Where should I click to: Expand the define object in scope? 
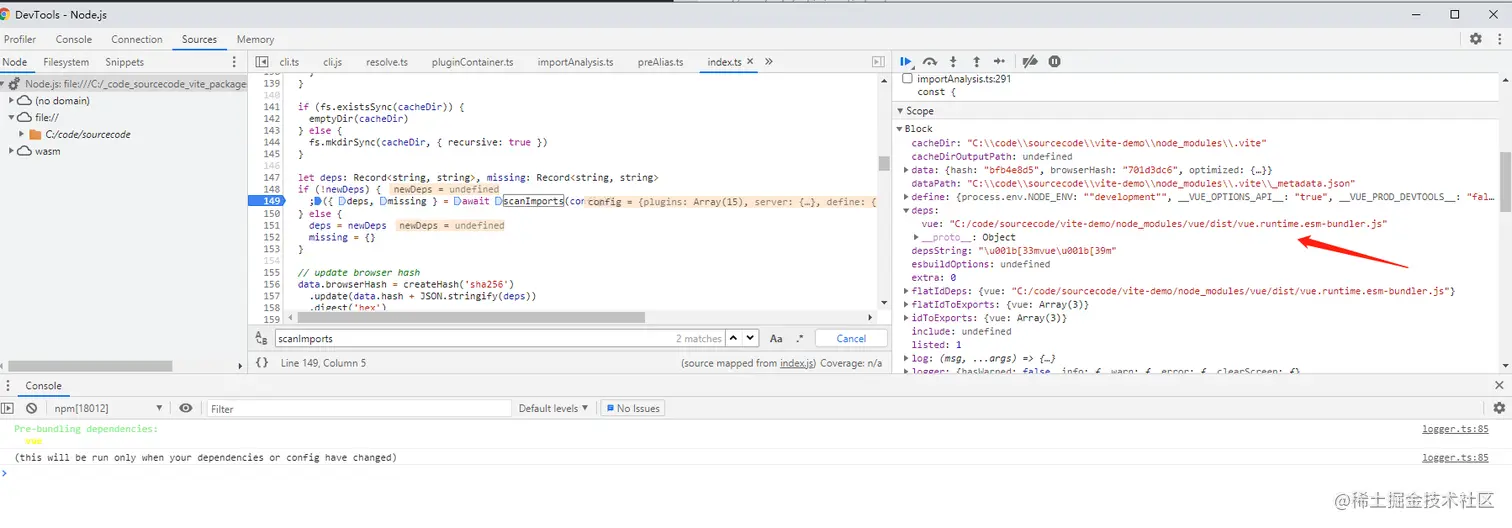coord(907,197)
